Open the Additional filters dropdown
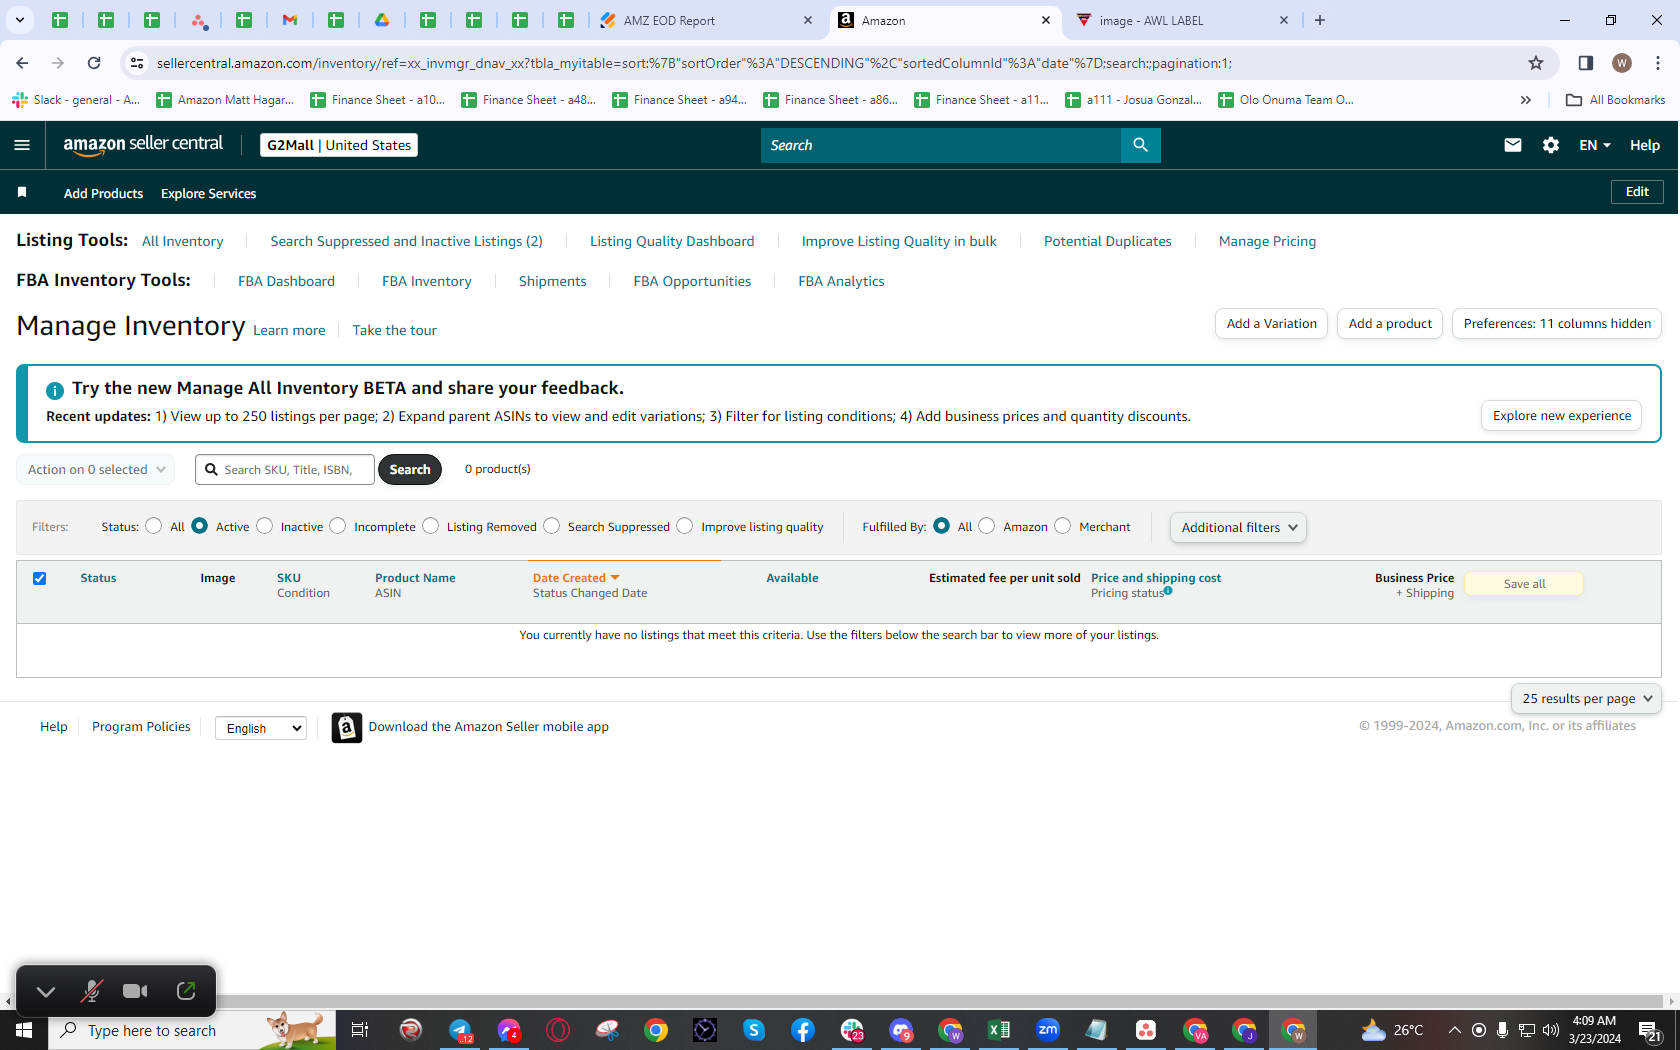The width and height of the screenshot is (1680, 1050). point(1238,527)
